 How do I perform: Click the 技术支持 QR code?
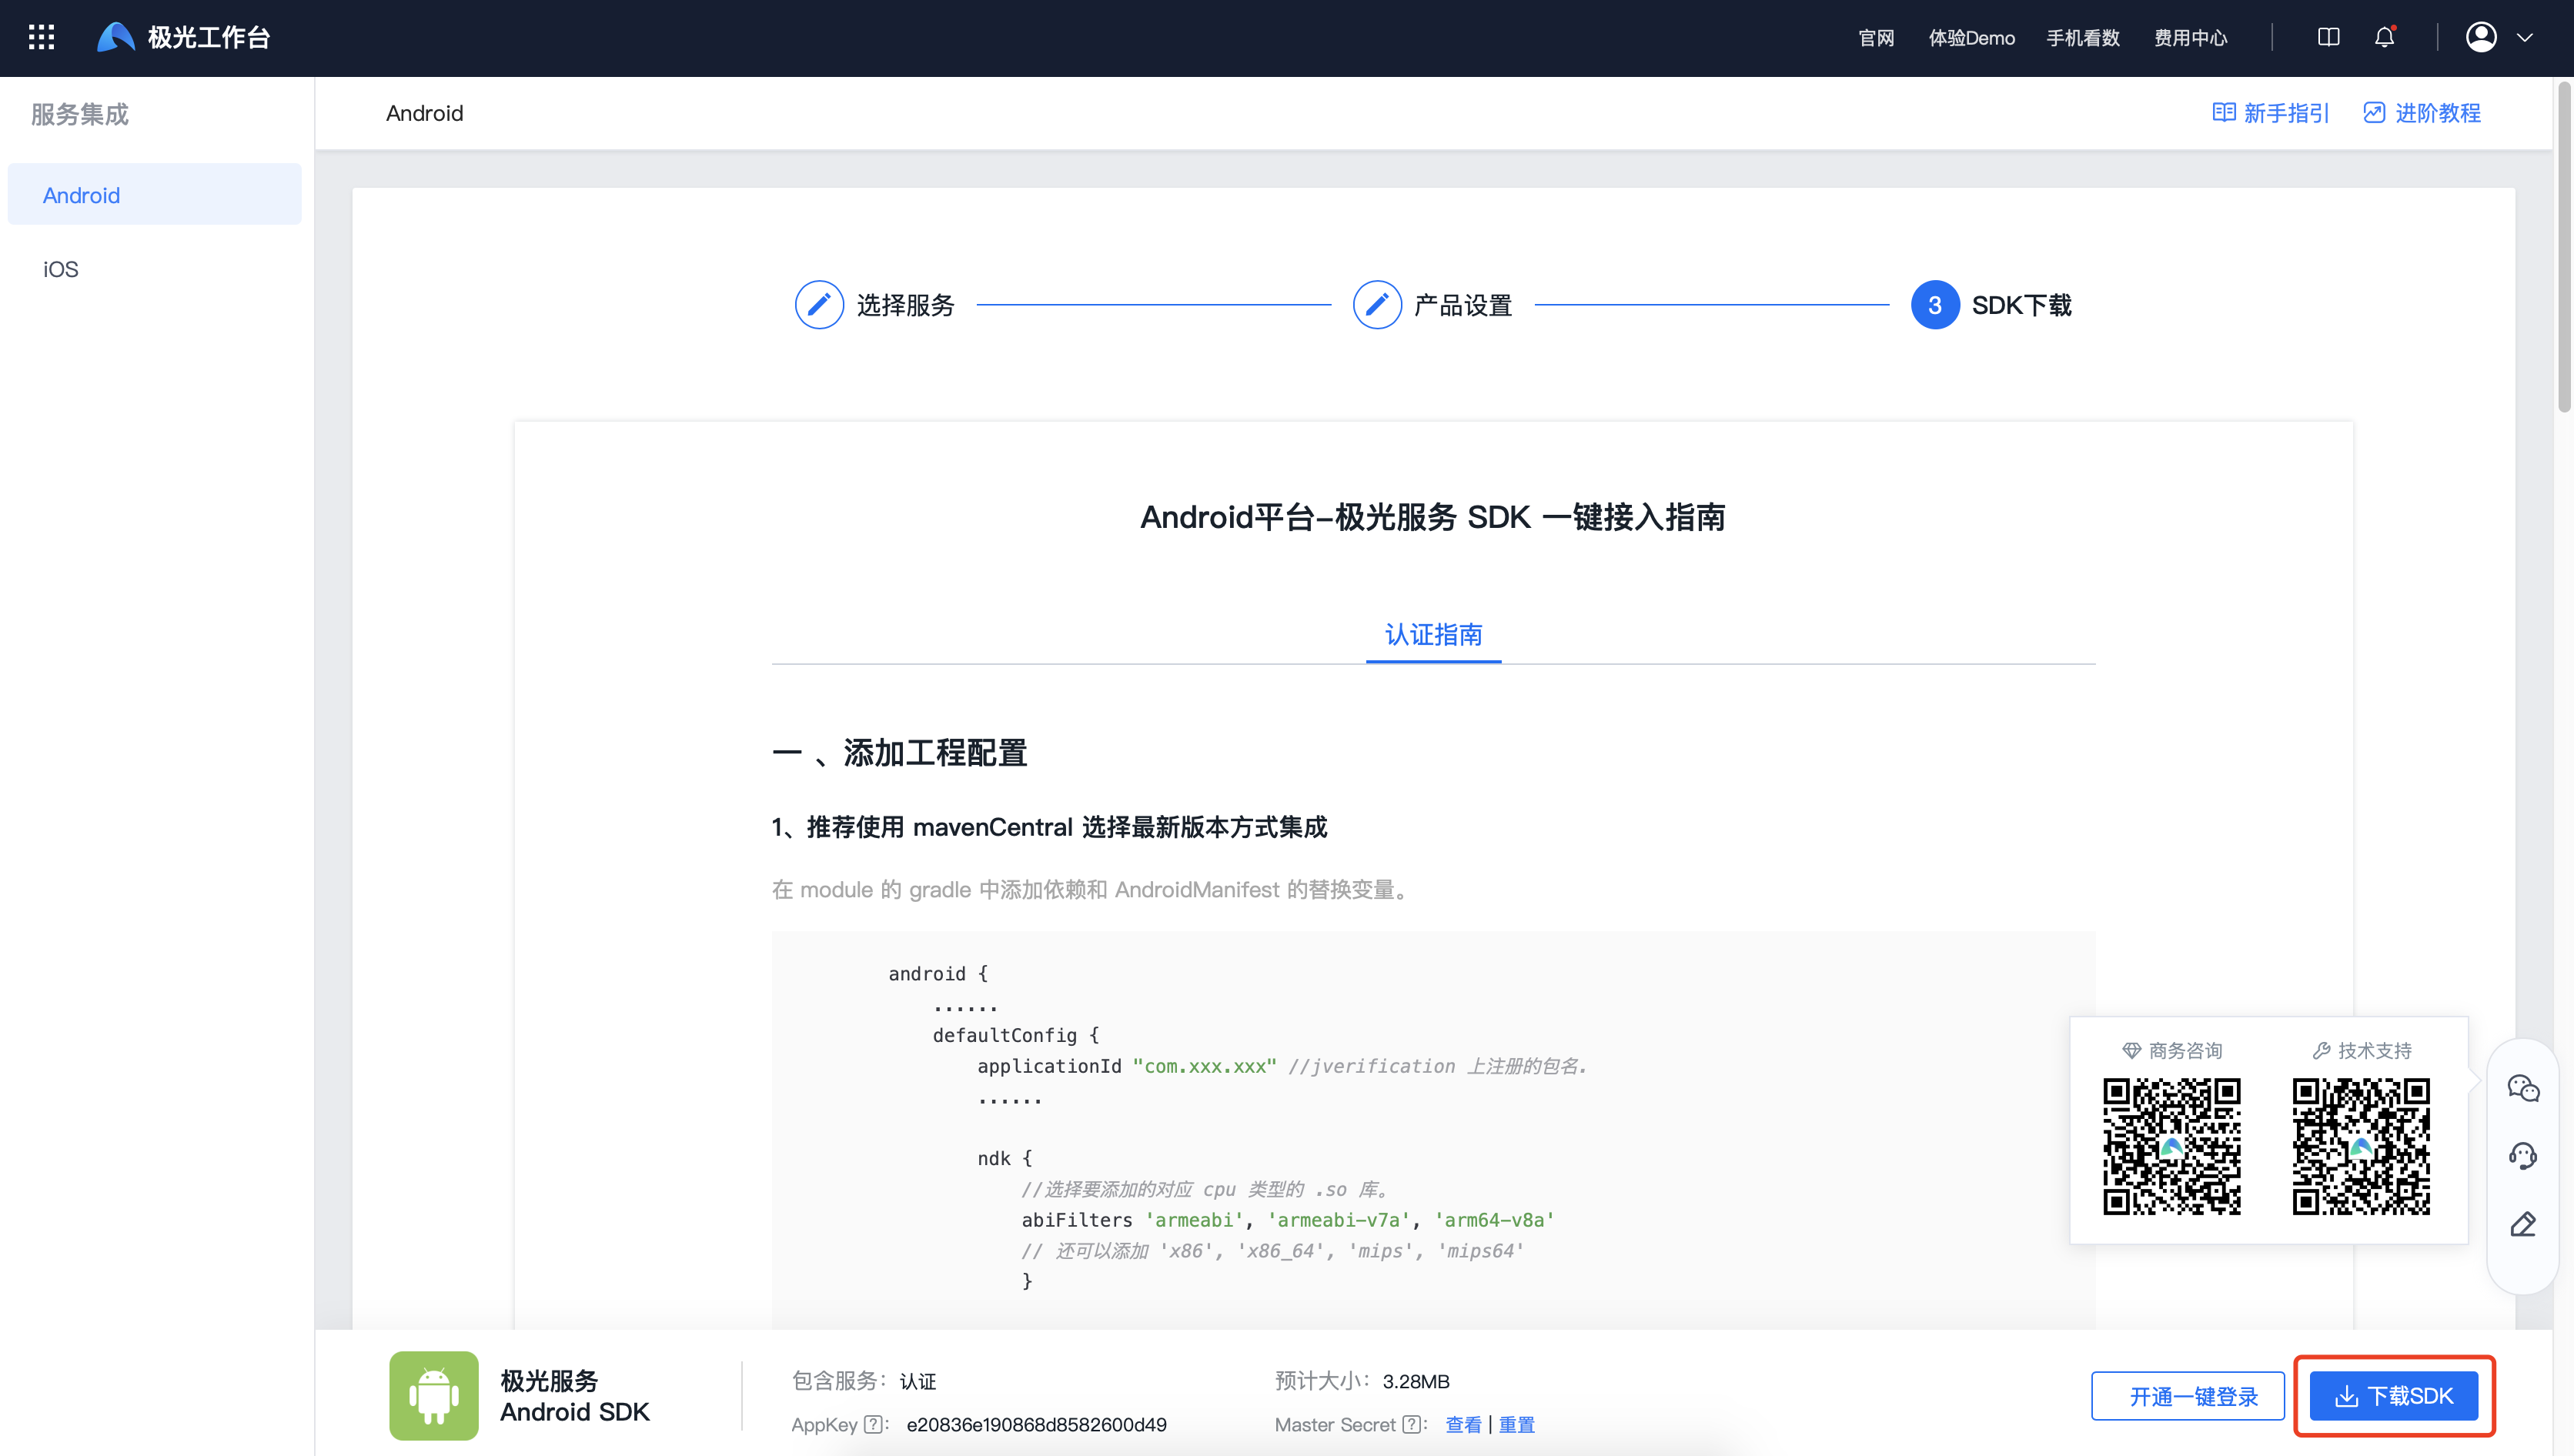[2361, 1146]
